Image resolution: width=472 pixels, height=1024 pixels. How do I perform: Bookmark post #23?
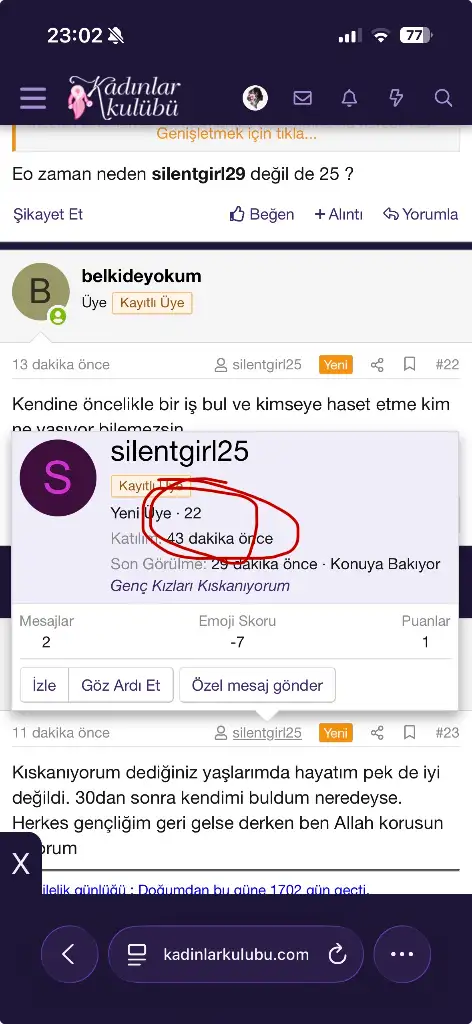coord(409,733)
